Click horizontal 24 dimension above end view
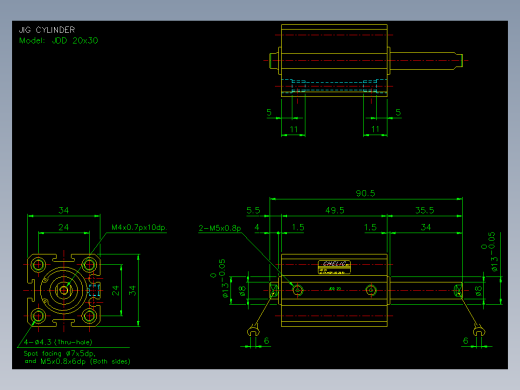The height and width of the screenshot is (390, 520). tap(63, 227)
